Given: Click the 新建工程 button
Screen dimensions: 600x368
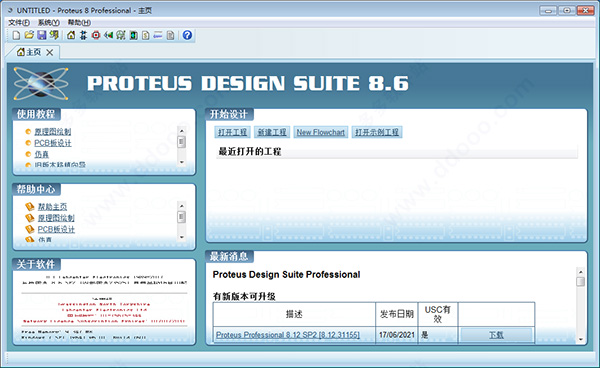Looking at the screenshot, I should point(272,132).
